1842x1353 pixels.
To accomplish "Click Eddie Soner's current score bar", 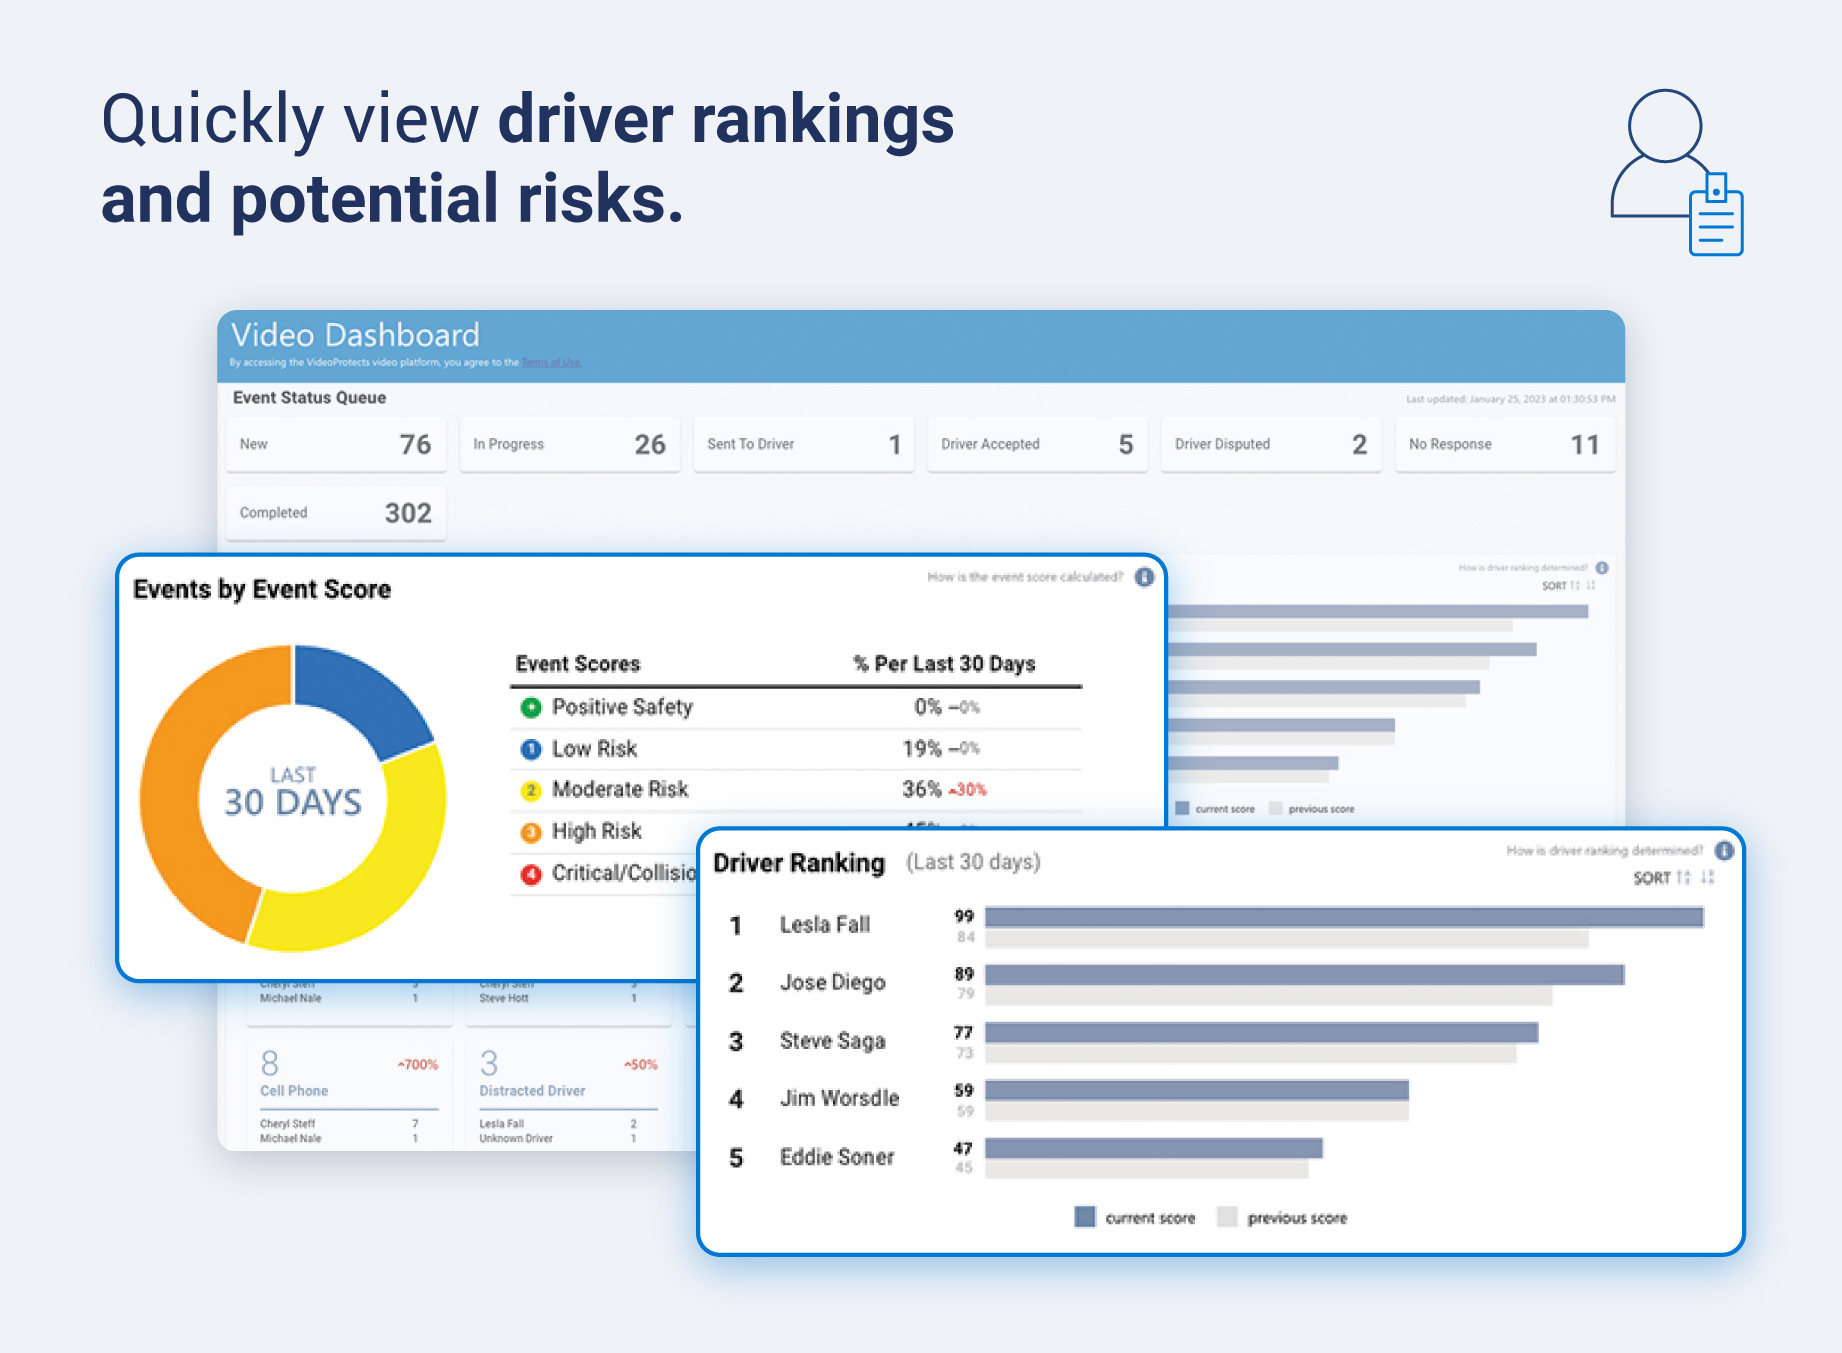I will coord(1154,1148).
